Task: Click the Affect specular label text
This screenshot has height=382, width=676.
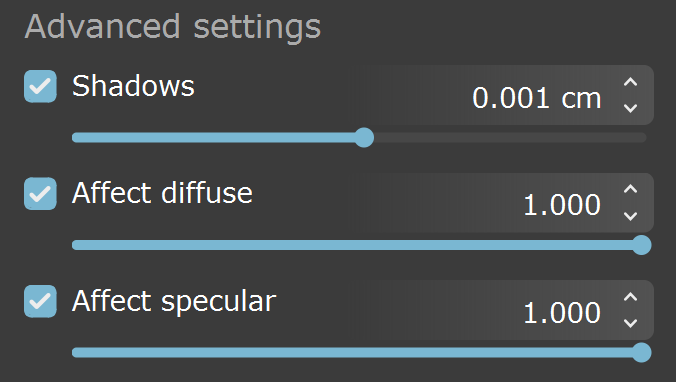Action: point(174,301)
